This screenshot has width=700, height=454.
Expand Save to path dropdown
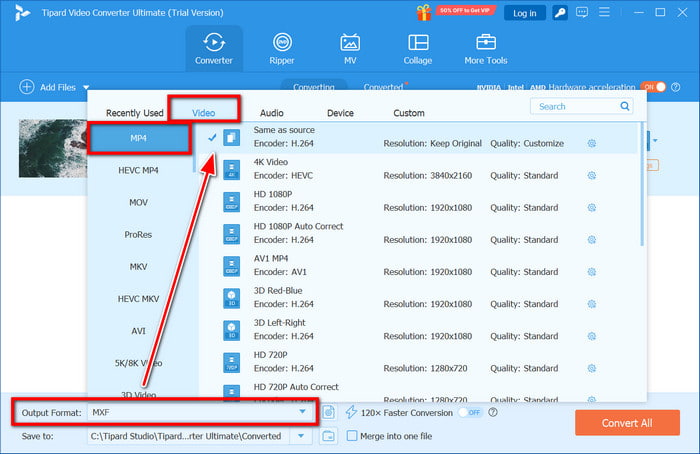coord(301,436)
